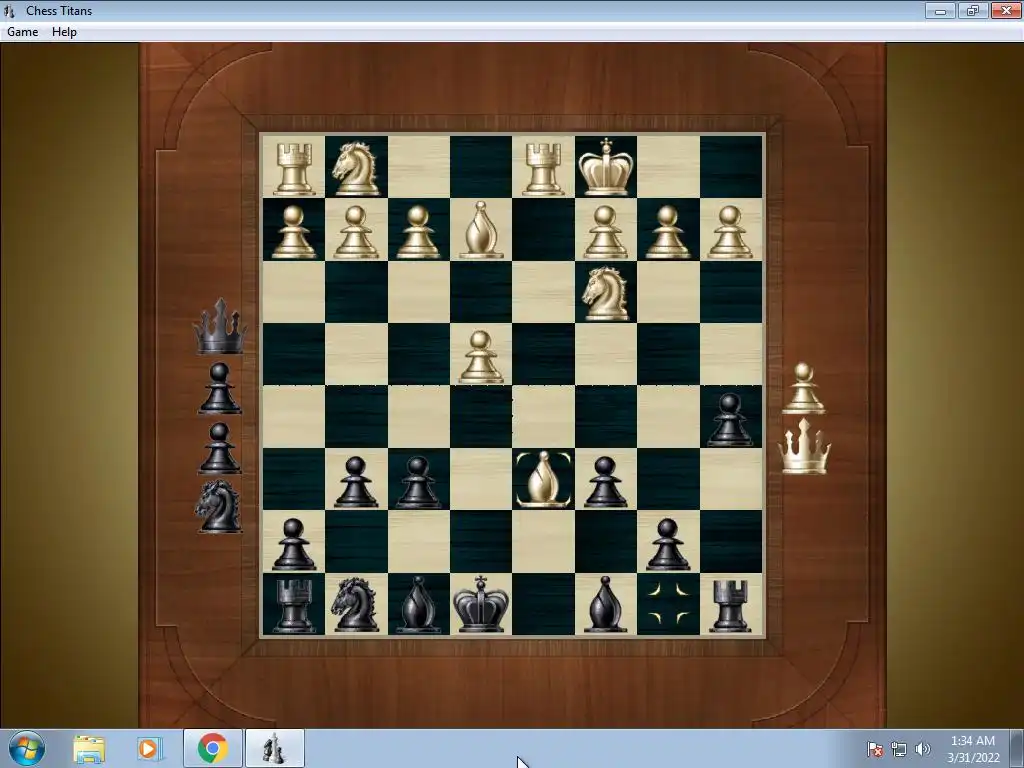The height and width of the screenshot is (768, 1024).
Task: Select the white rook beside the white king
Action: (543, 169)
